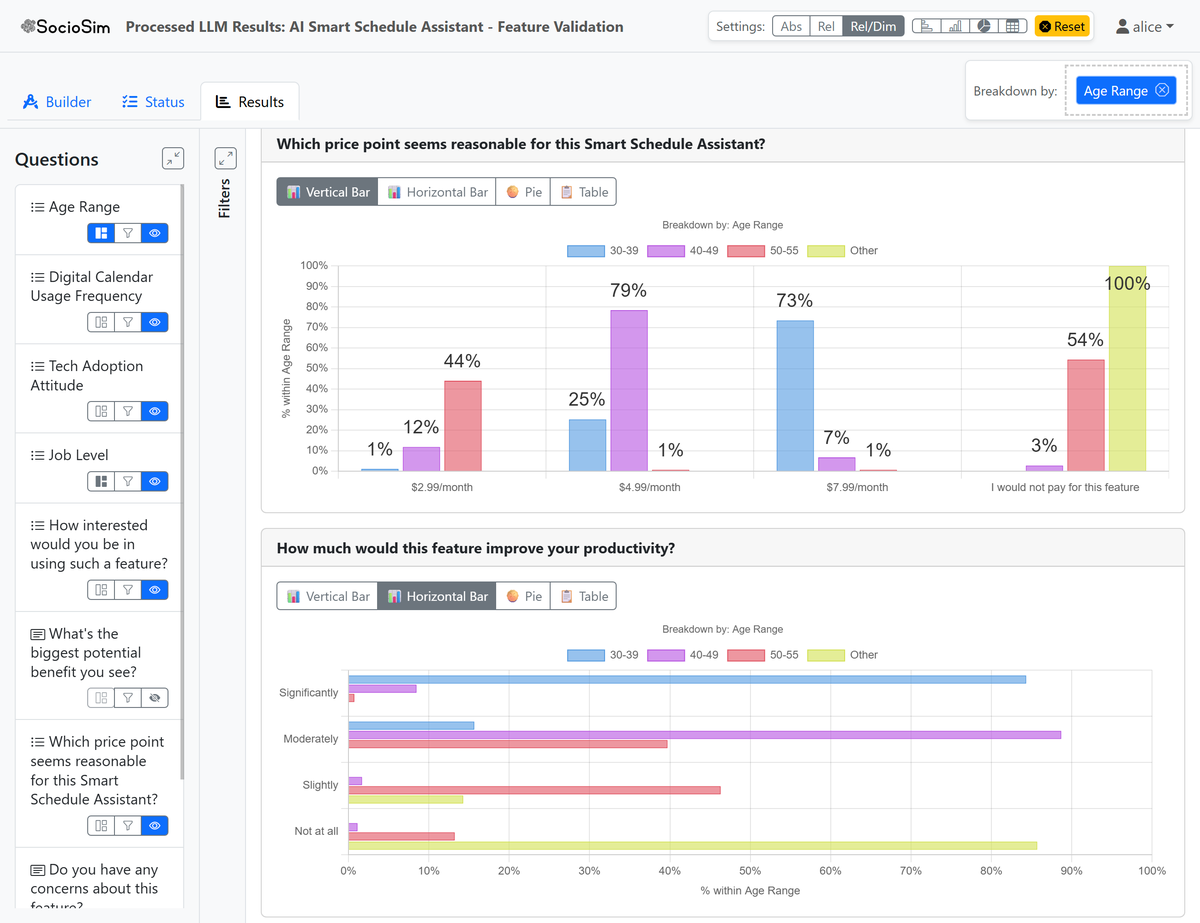
Task: Click the 79% bar at $4.99/month
Action: pyautogui.click(x=629, y=390)
